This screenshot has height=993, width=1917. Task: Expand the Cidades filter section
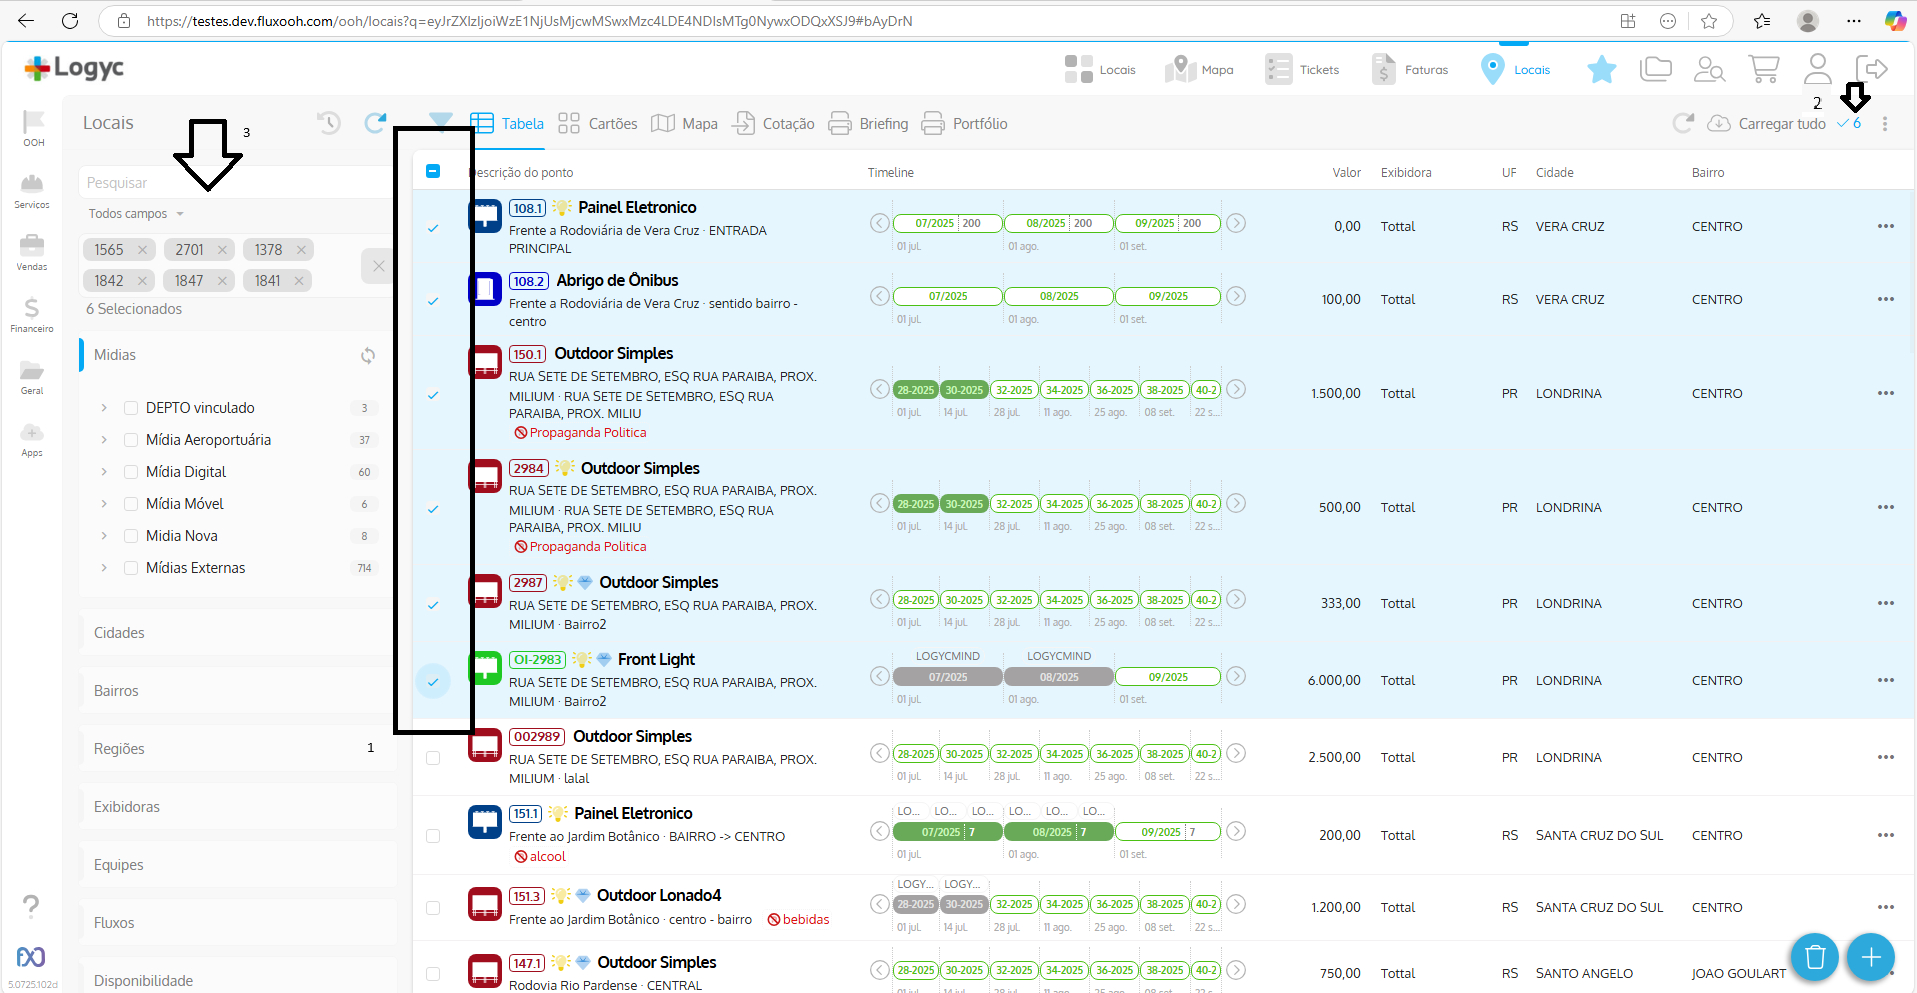pos(119,633)
